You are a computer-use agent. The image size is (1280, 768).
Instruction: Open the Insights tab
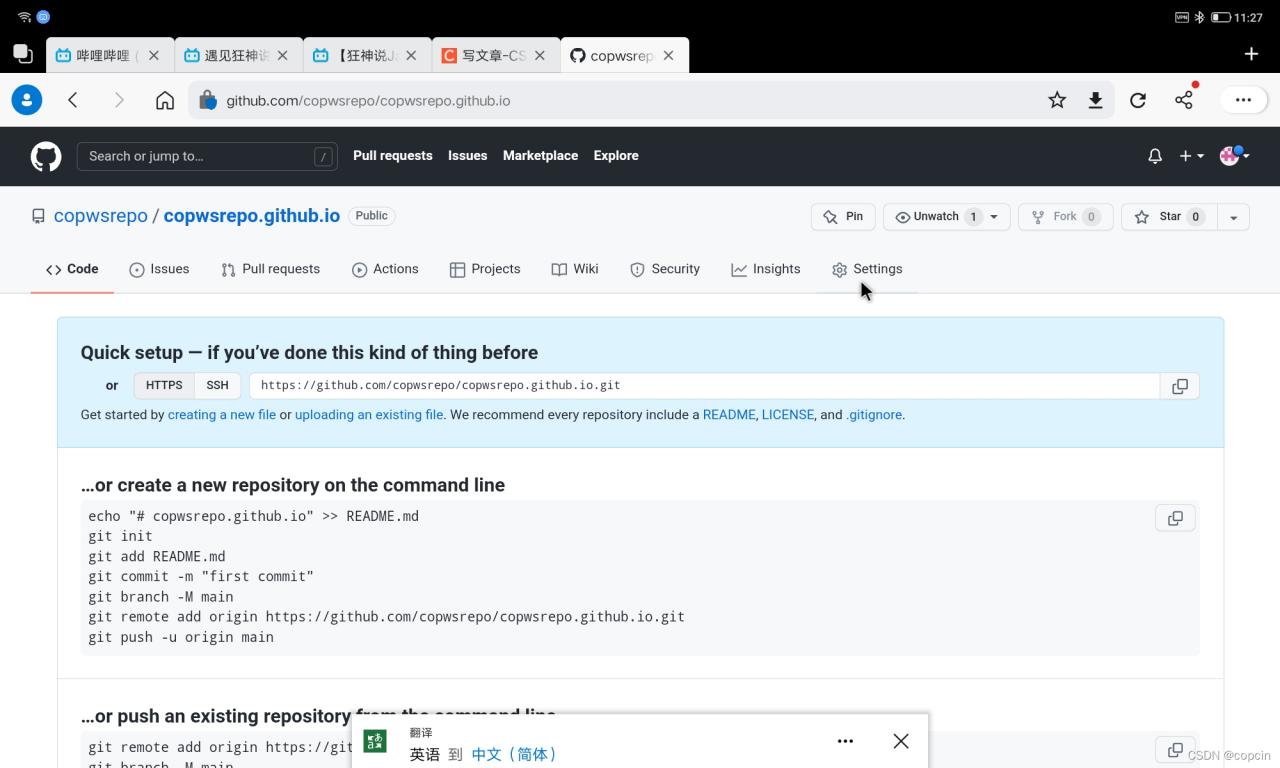pyautogui.click(x=766, y=269)
